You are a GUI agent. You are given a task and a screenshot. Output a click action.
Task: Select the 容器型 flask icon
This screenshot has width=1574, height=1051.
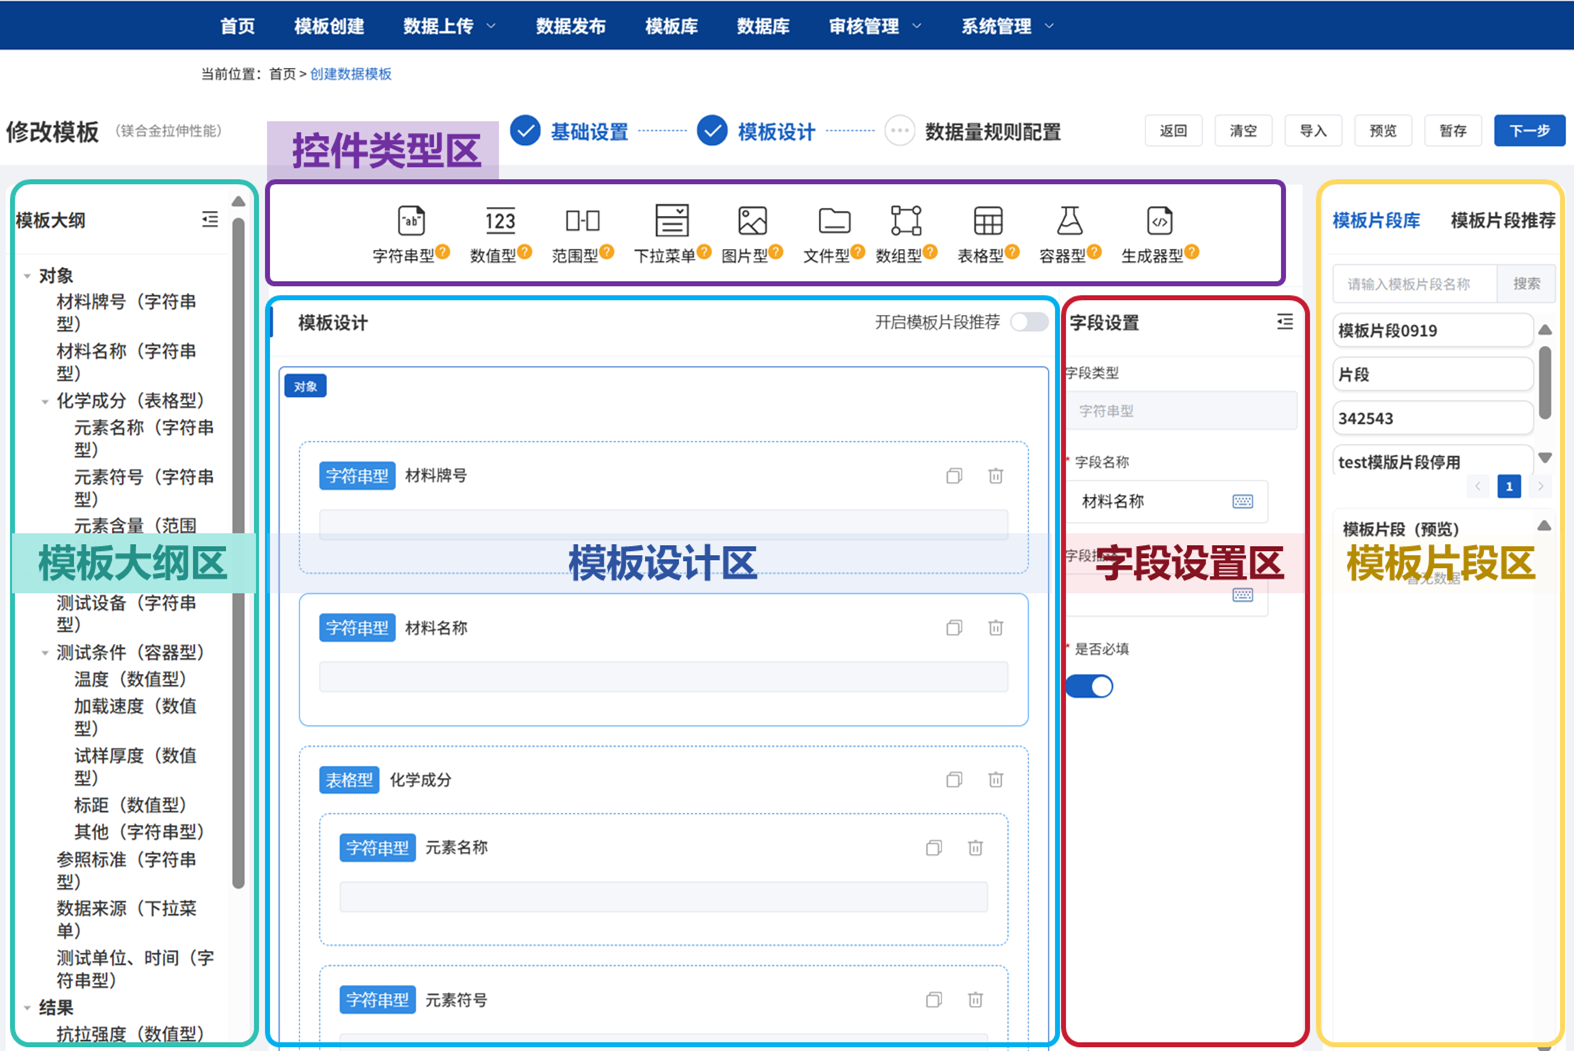pyautogui.click(x=1069, y=221)
